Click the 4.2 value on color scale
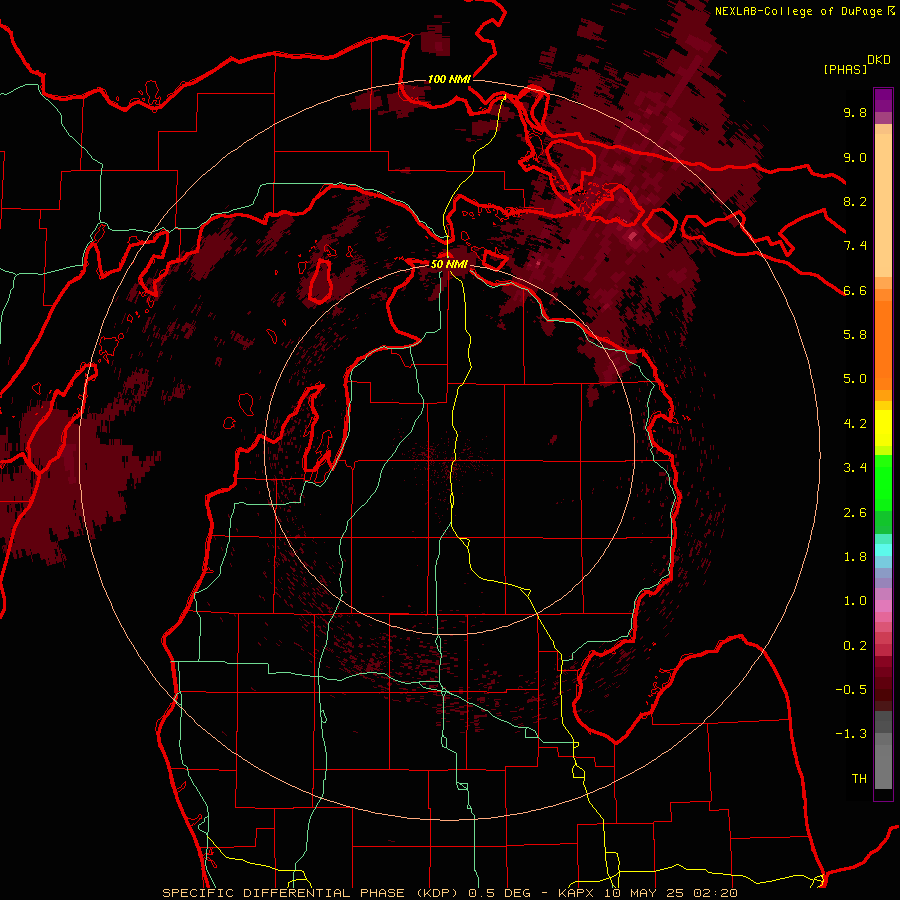This screenshot has height=900, width=900. click(x=855, y=424)
